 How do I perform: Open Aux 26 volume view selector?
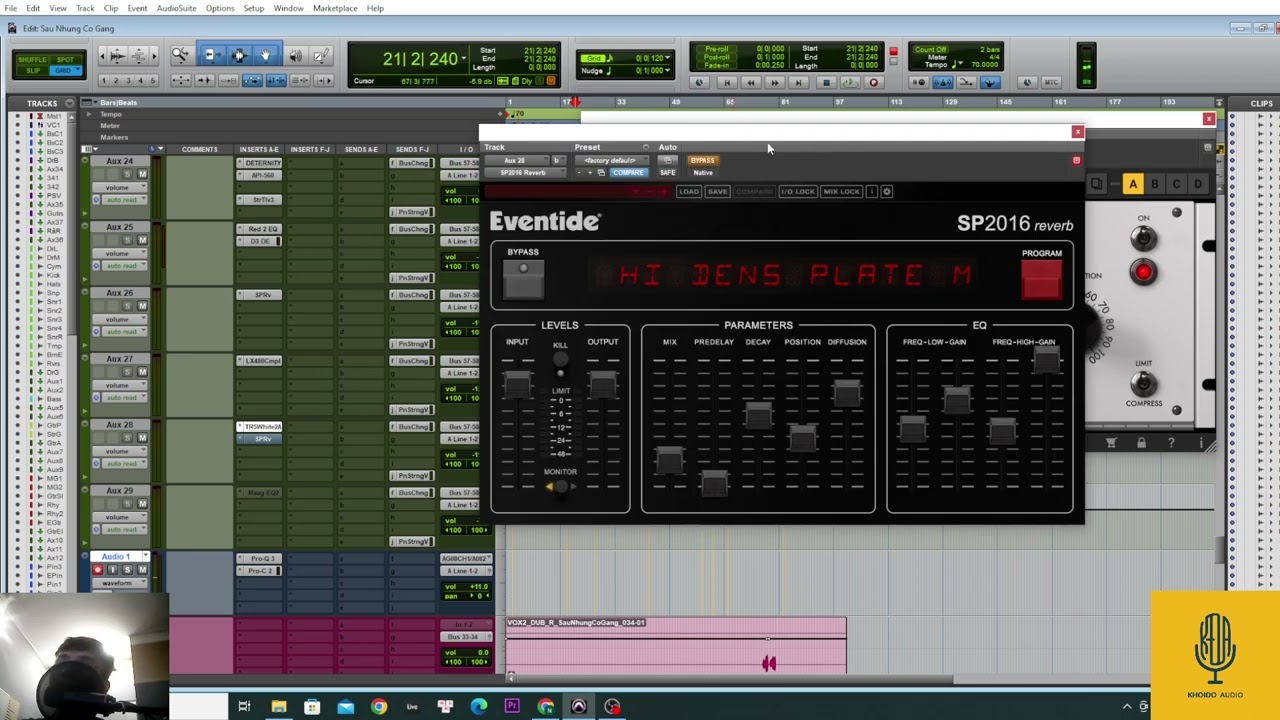[118, 319]
